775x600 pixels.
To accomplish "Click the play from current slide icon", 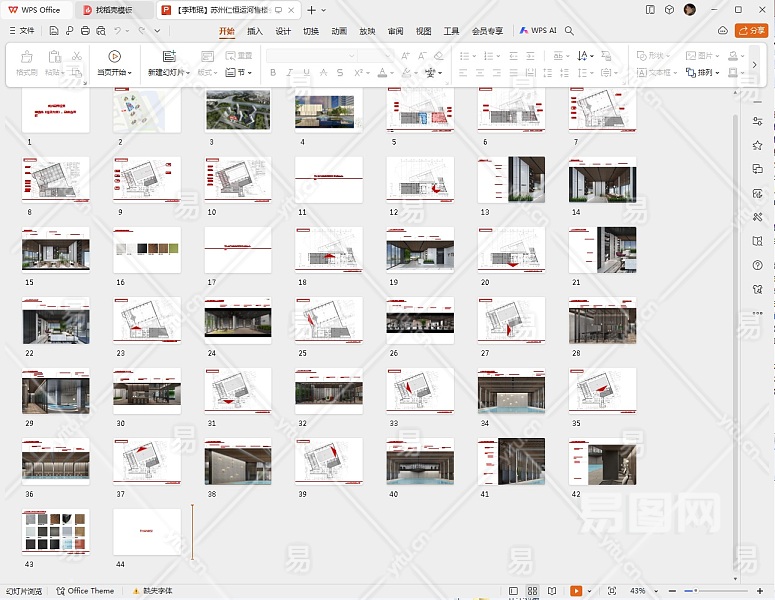I will tap(114, 57).
